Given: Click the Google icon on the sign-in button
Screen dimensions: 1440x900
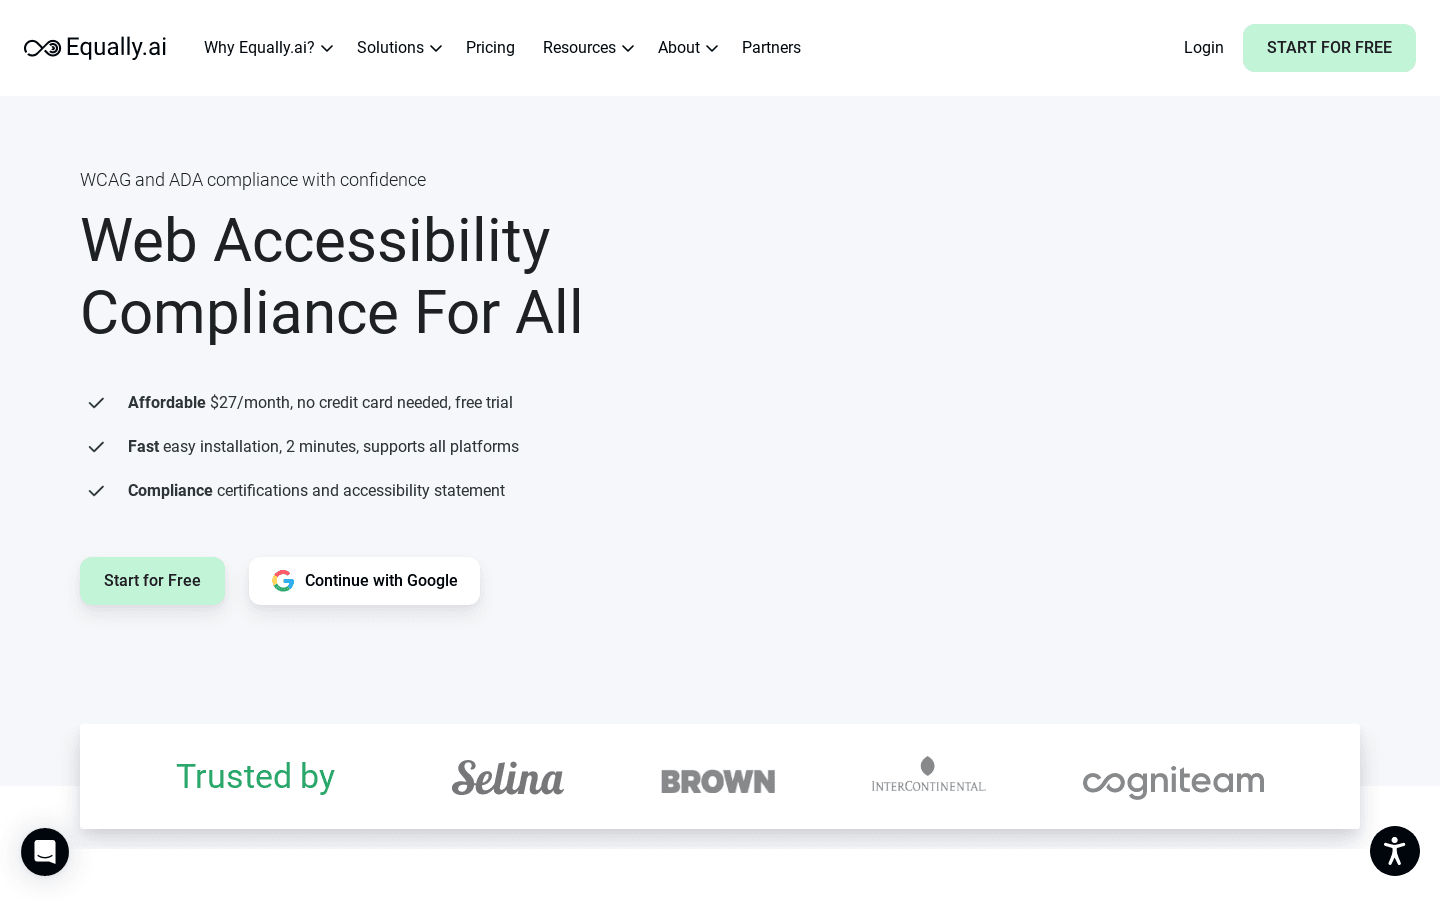Looking at the screenshot, I should point(283,581).
